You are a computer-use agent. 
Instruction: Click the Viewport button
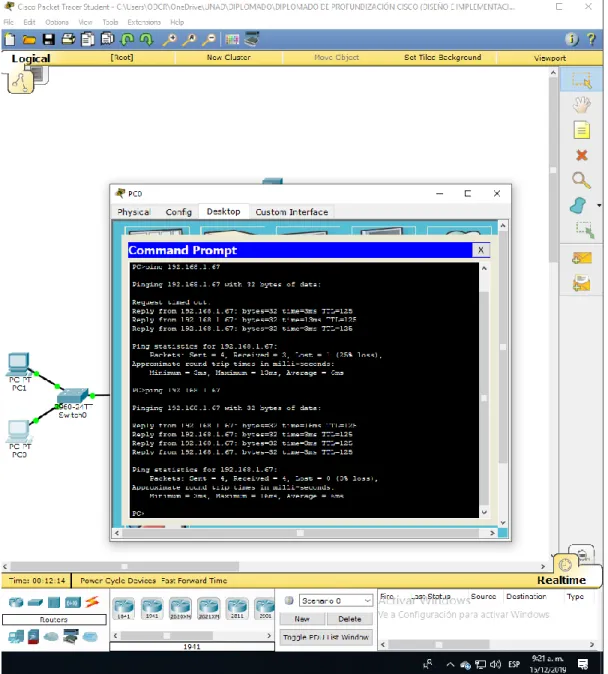(x=550, y=58)
